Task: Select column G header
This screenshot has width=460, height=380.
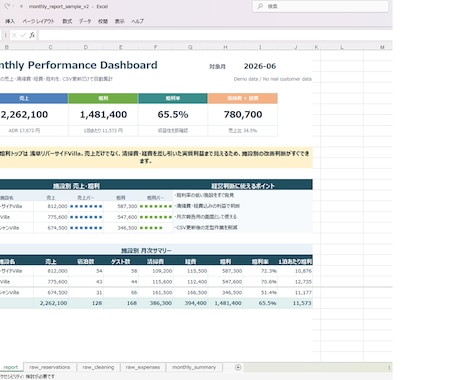Action: 190,47
